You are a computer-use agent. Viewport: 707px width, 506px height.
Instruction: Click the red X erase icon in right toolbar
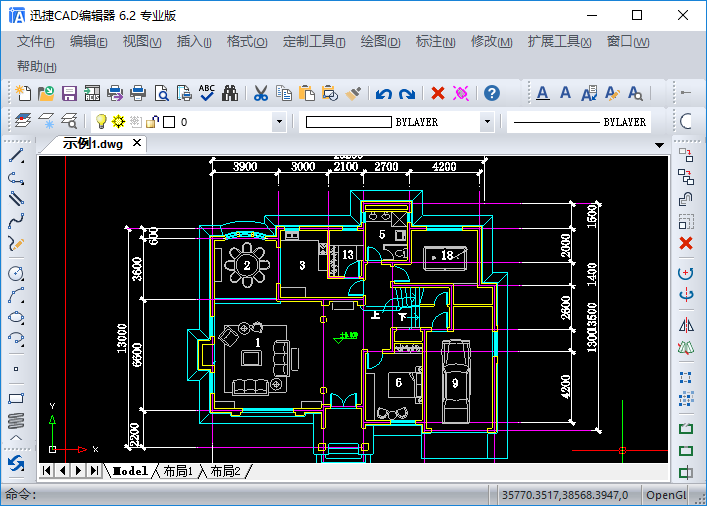tap(686, 243)
